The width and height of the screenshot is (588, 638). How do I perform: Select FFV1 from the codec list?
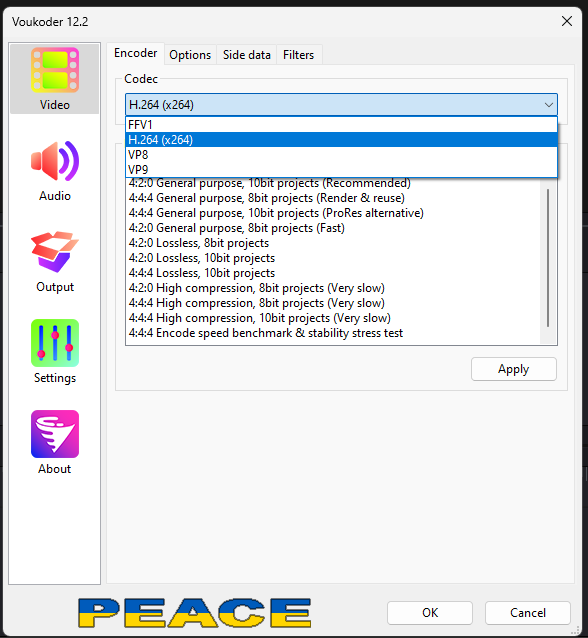(x=341, y=125)
